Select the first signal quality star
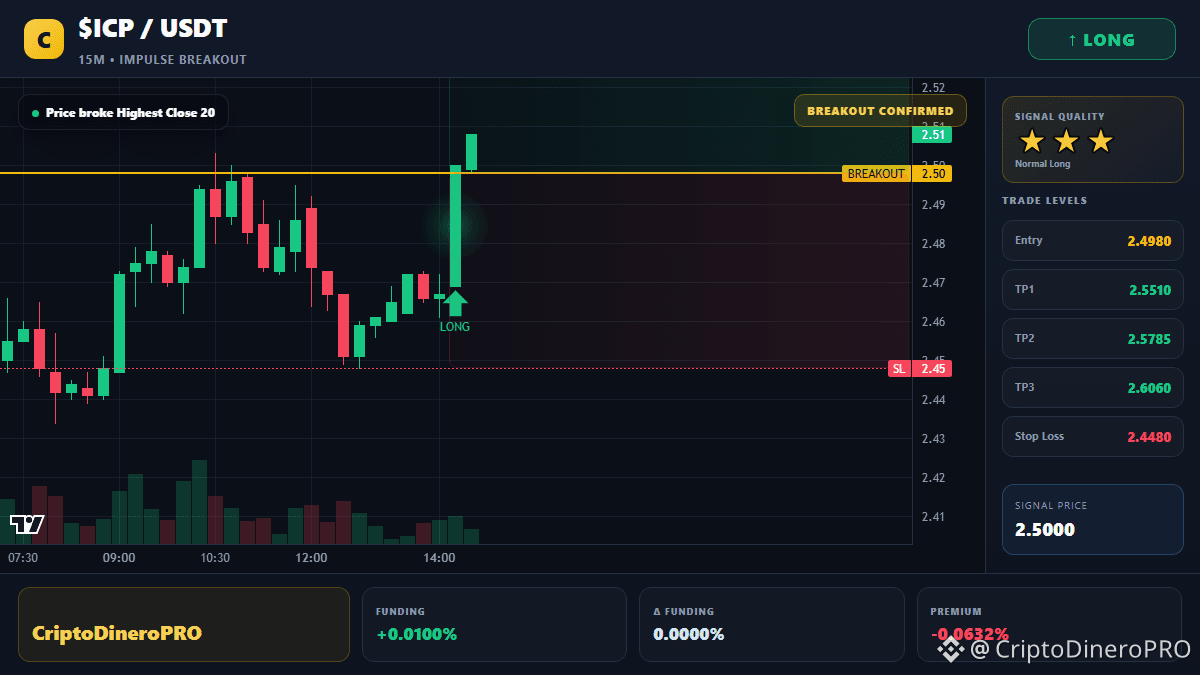 pos(1032,141)
